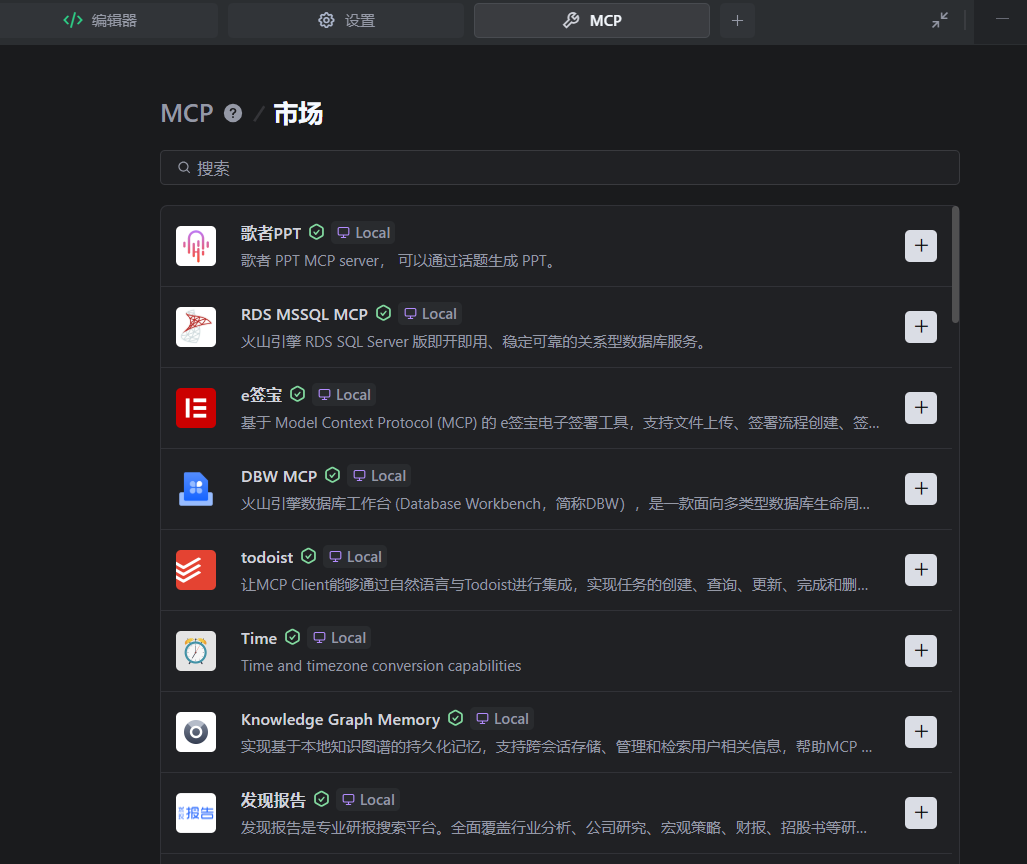Click the Local tag on 发现报告

(x=368, y=800)
